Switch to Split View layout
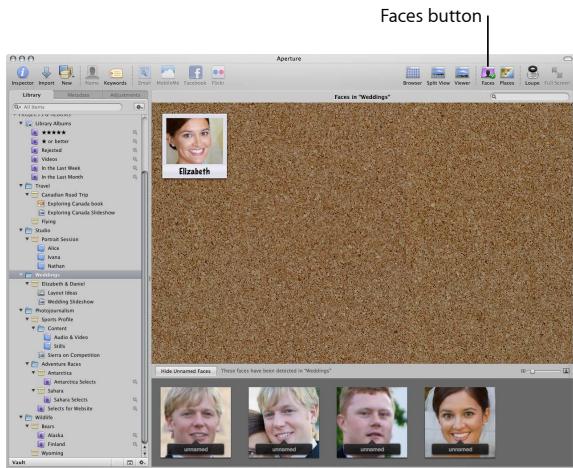The height and width of the screenshot is (468, 573). click(x=438, y=76)
